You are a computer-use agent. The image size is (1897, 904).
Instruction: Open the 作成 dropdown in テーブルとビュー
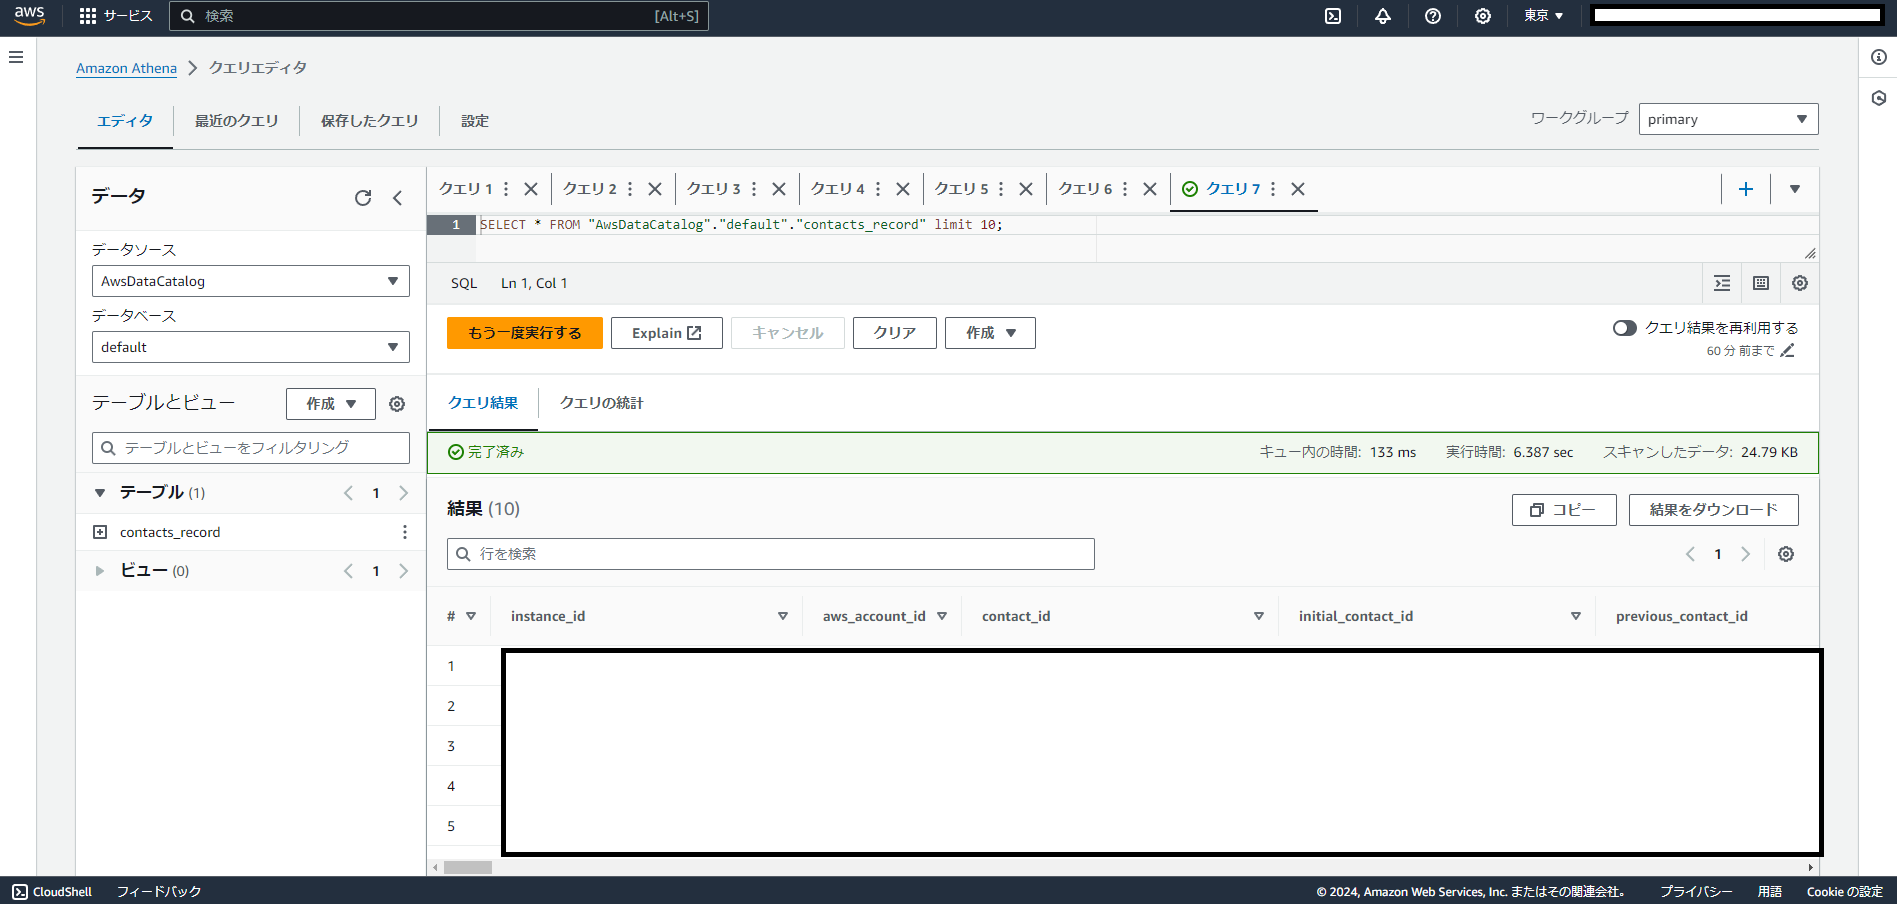click(x=331, y=404)
